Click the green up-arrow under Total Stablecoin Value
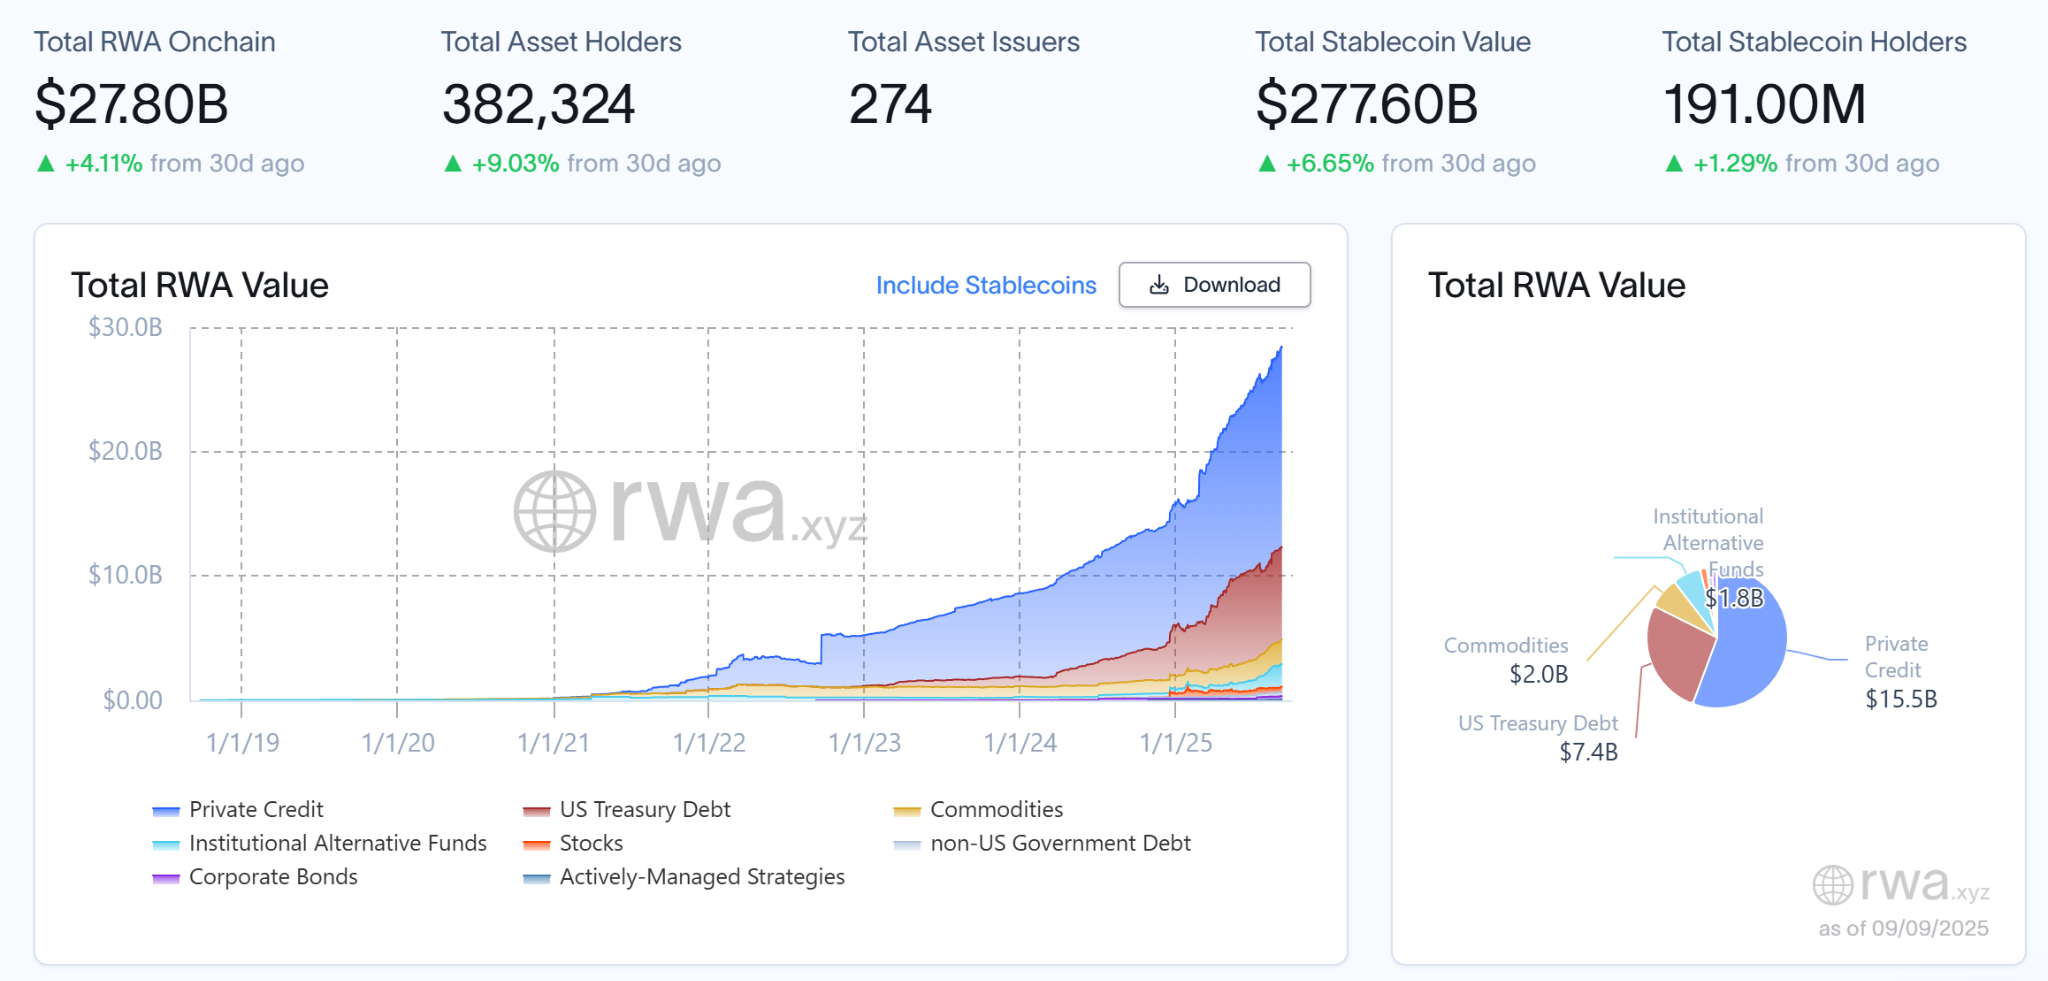Viewport: 2048px width, 981px height. 1268,163
